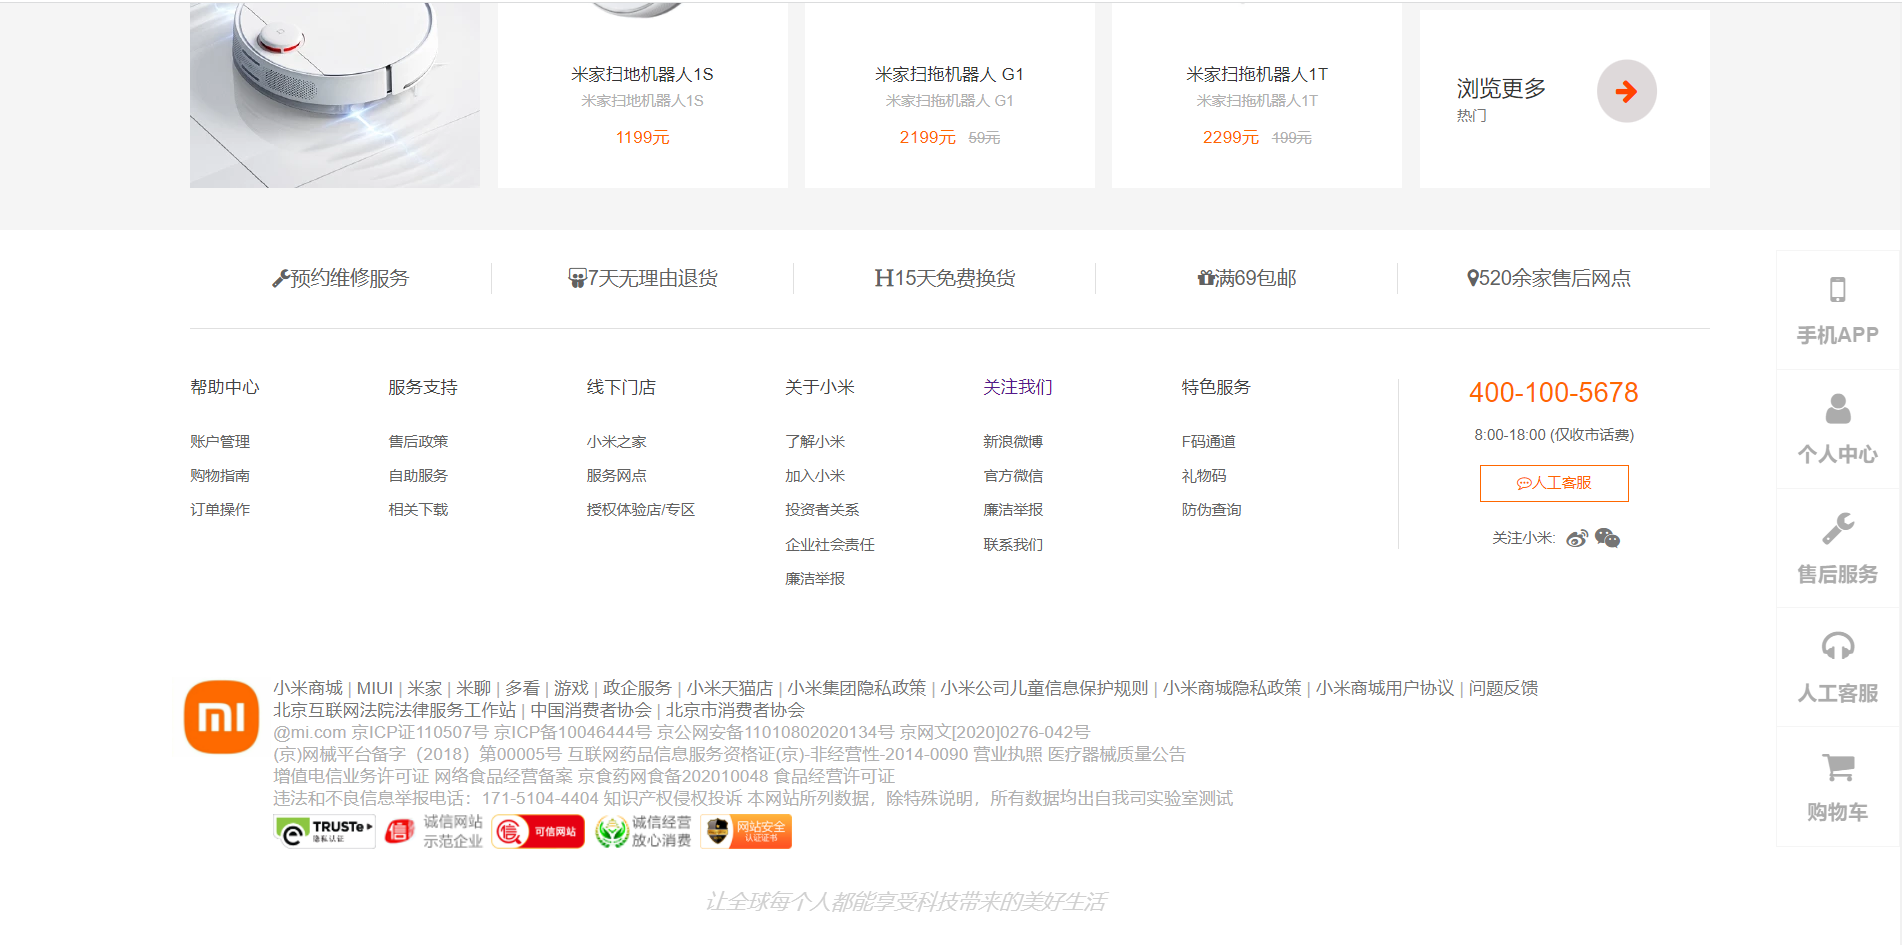Screen dimensions: 1902x945
Task: Click the orange Xiaomi MI logo
Action: [x=221, y=717]
